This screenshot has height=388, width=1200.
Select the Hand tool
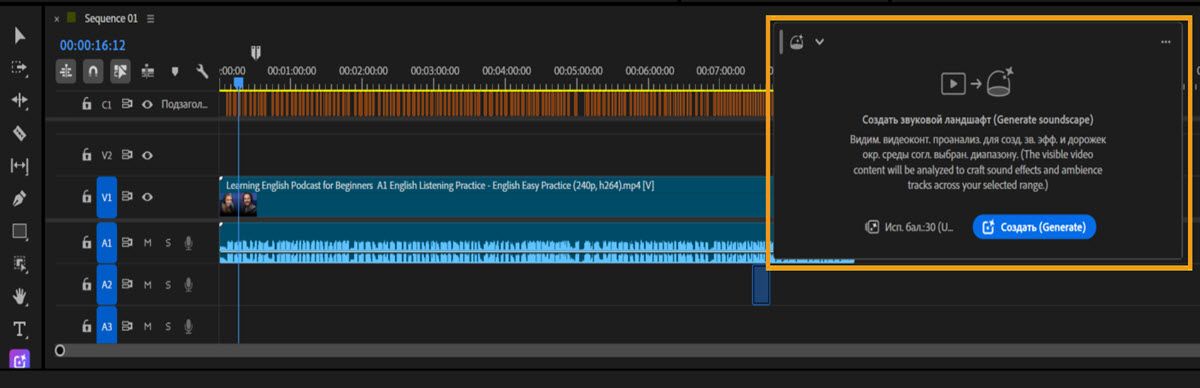19,296
